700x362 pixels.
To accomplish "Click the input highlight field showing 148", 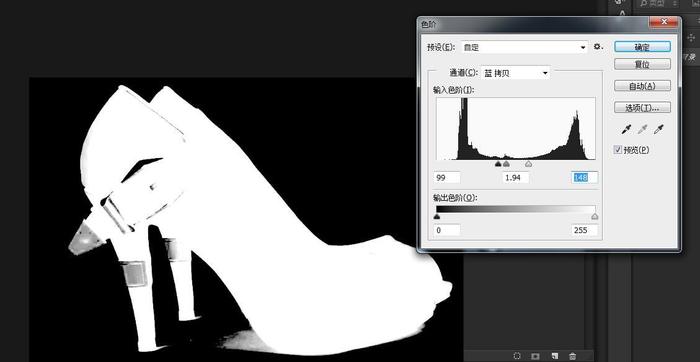I will (584, 178).
